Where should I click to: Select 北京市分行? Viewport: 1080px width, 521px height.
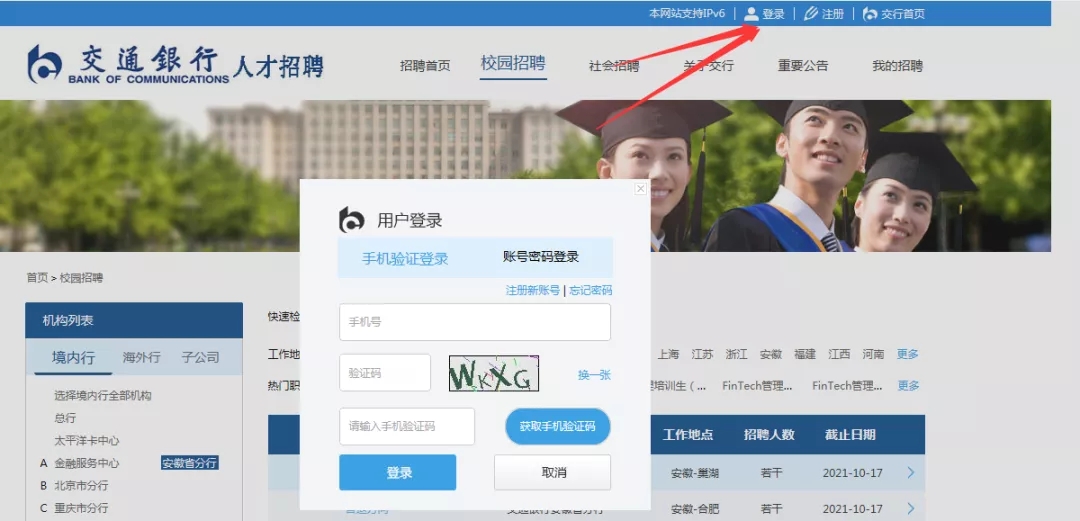tap(81, 485)
